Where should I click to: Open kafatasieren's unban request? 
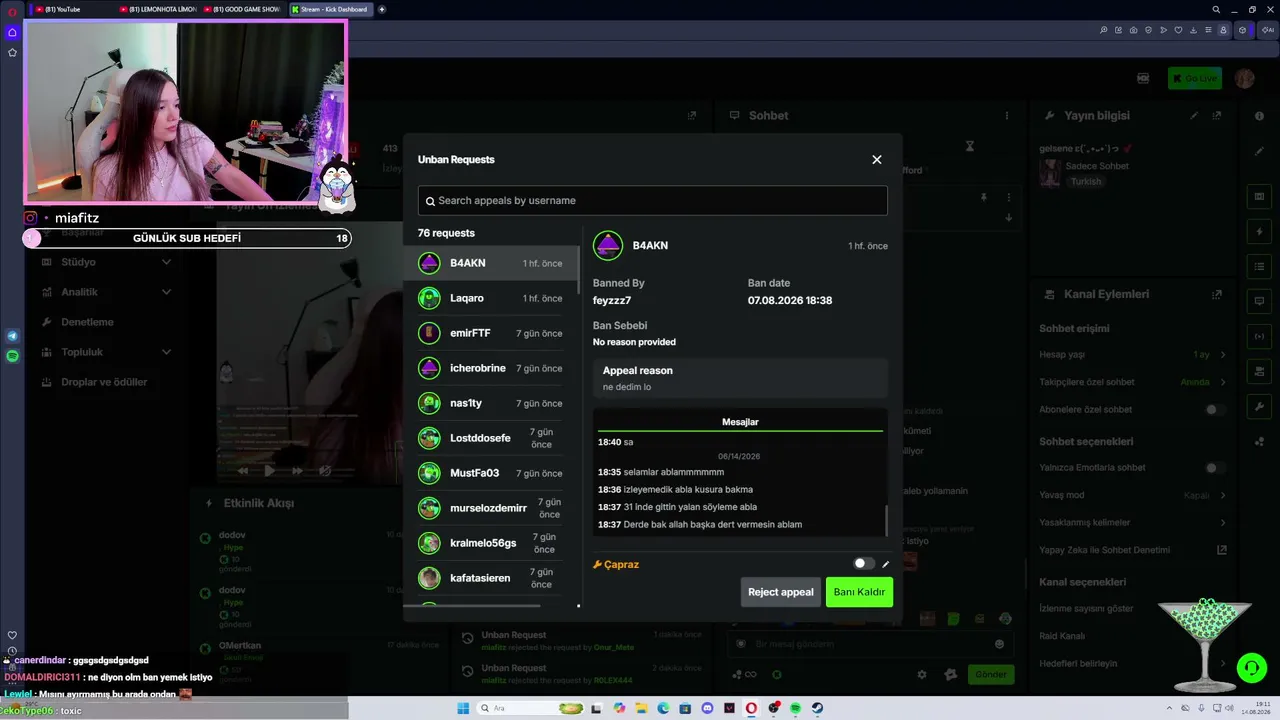click(491, 578)
